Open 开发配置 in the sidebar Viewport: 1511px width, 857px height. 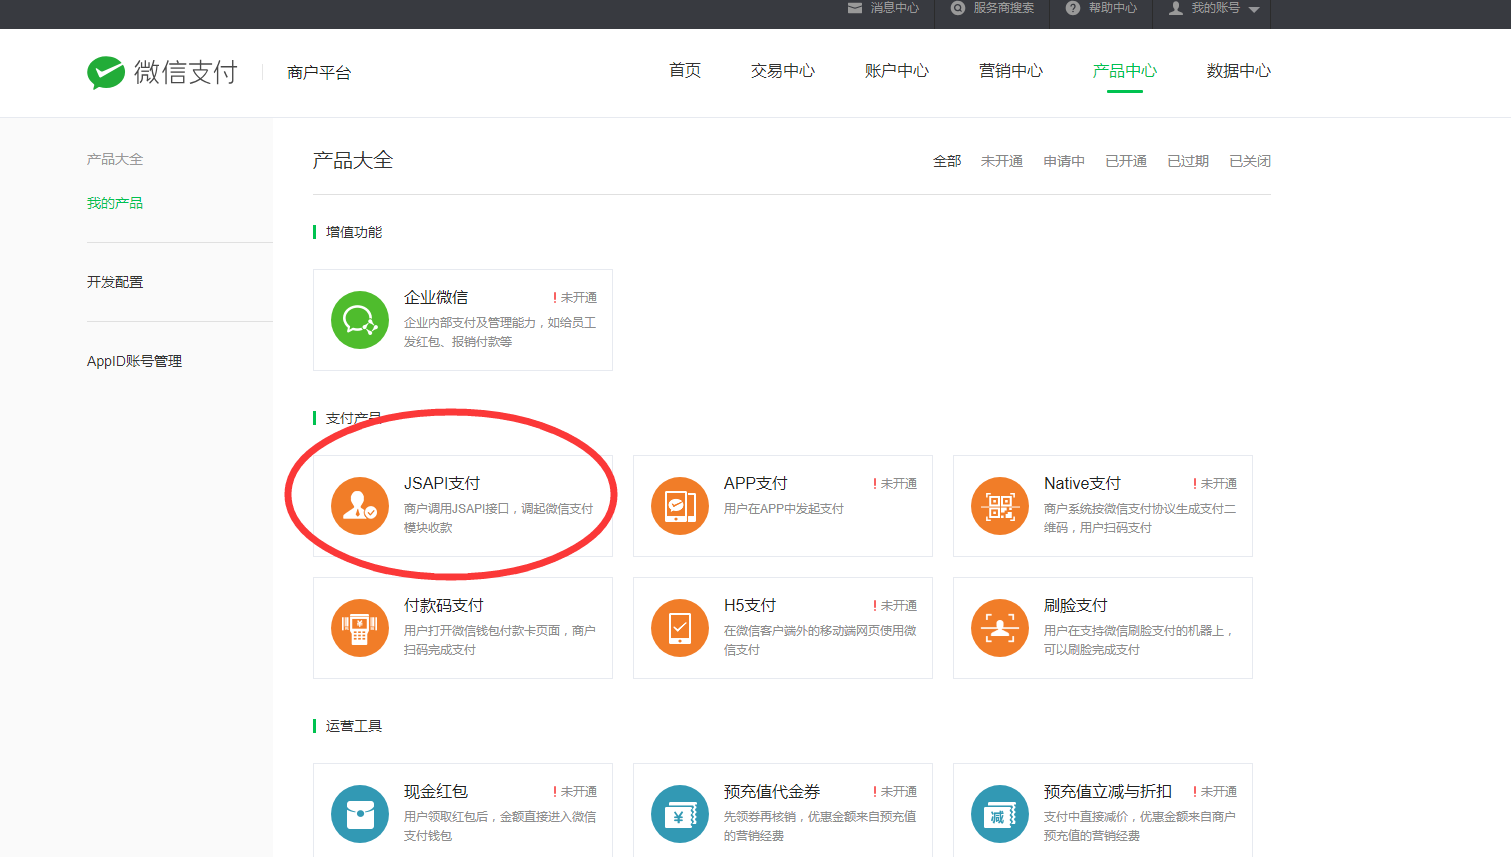[115, 282]
